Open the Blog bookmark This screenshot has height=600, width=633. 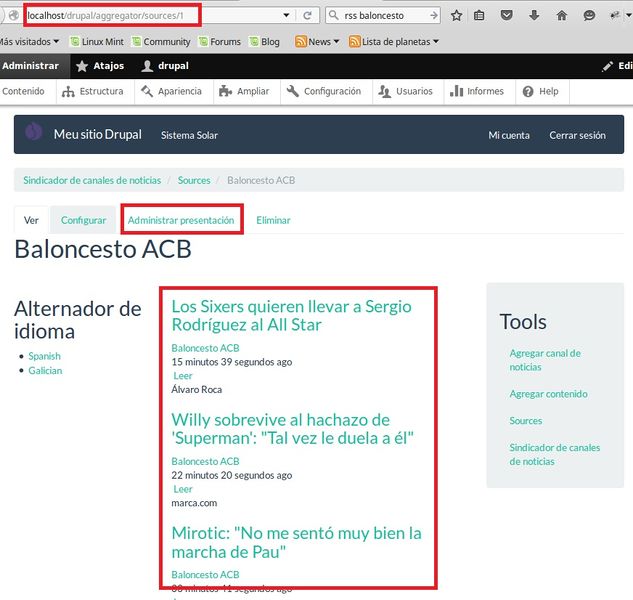tap(265, 42)
